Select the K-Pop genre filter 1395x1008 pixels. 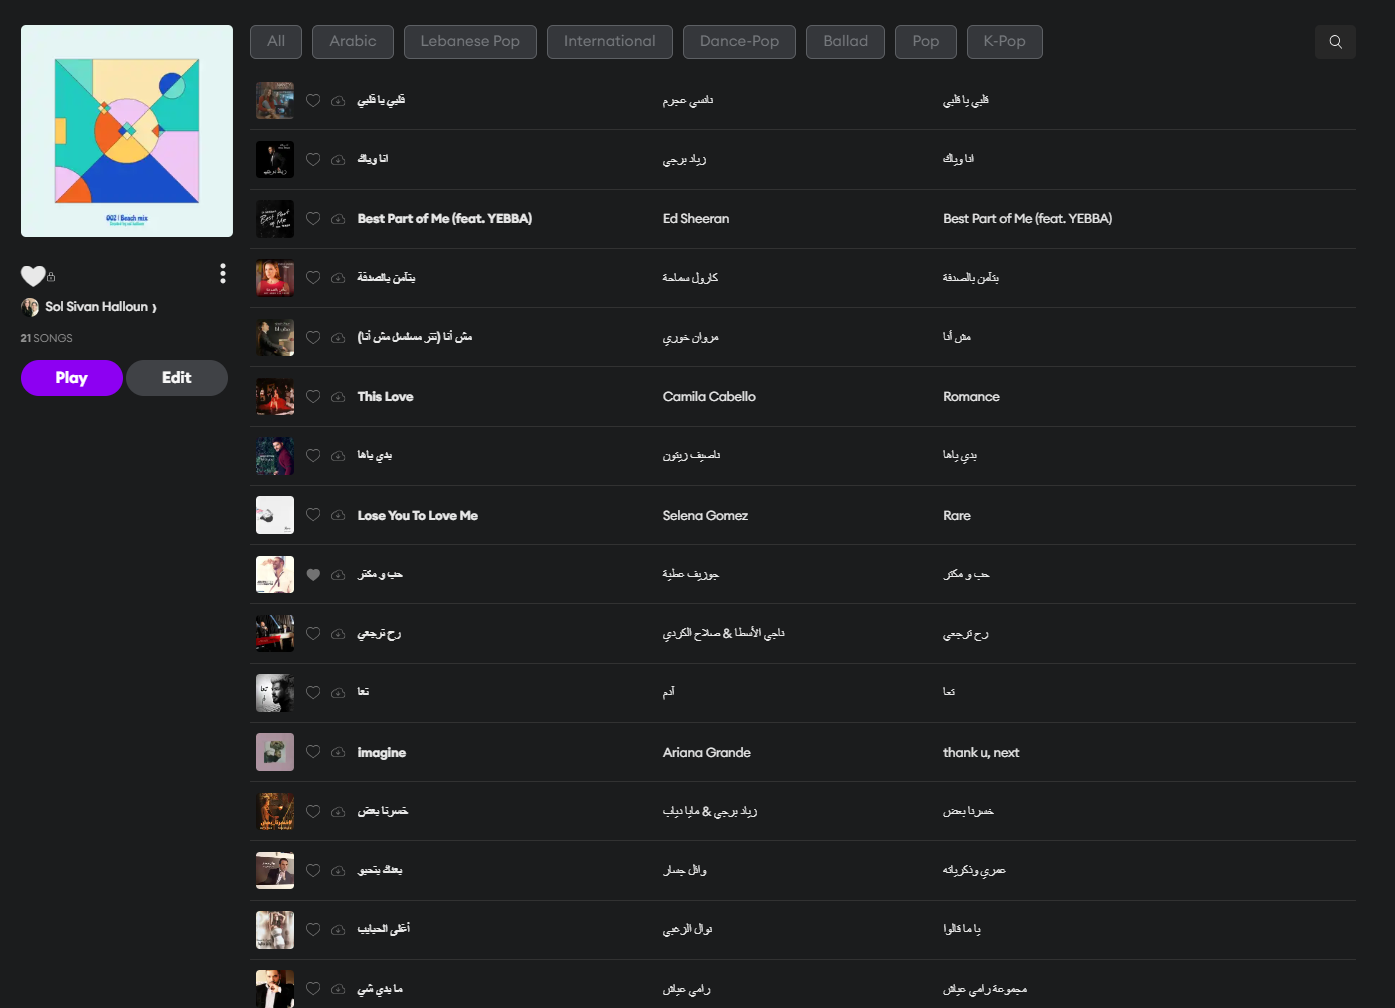1005,42
